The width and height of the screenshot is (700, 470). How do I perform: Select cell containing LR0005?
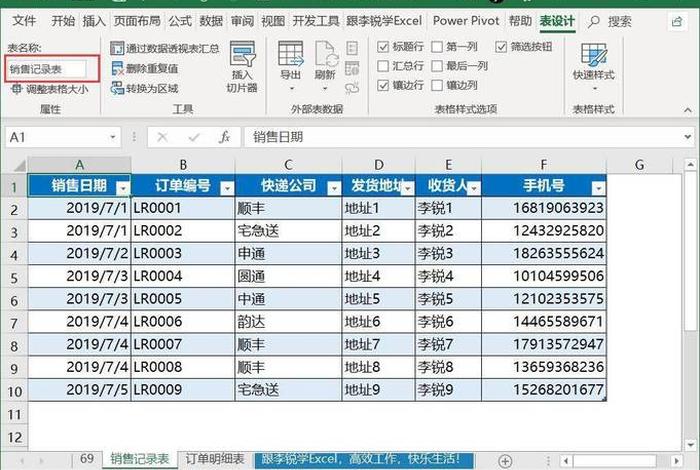click(182, 298)
